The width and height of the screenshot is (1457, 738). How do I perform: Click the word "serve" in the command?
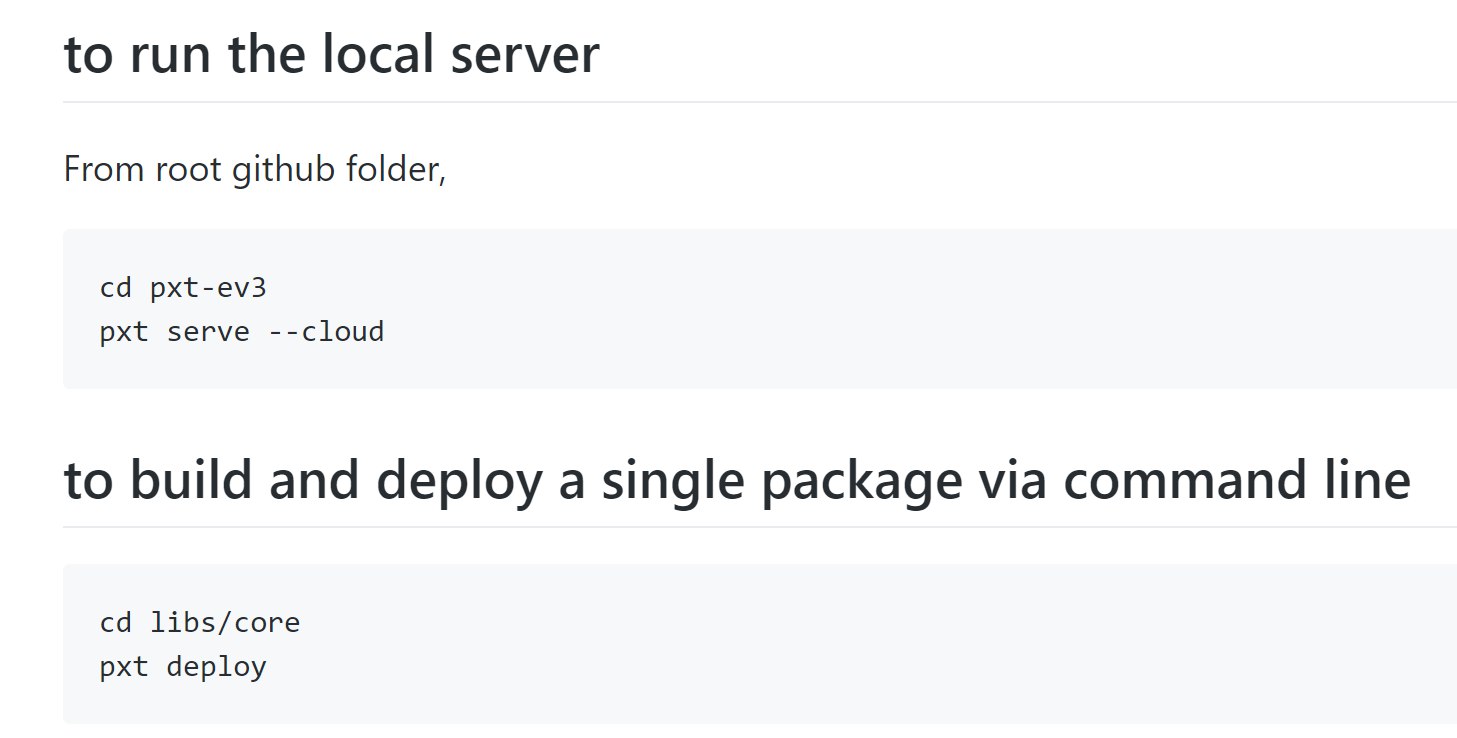(208, 331)
